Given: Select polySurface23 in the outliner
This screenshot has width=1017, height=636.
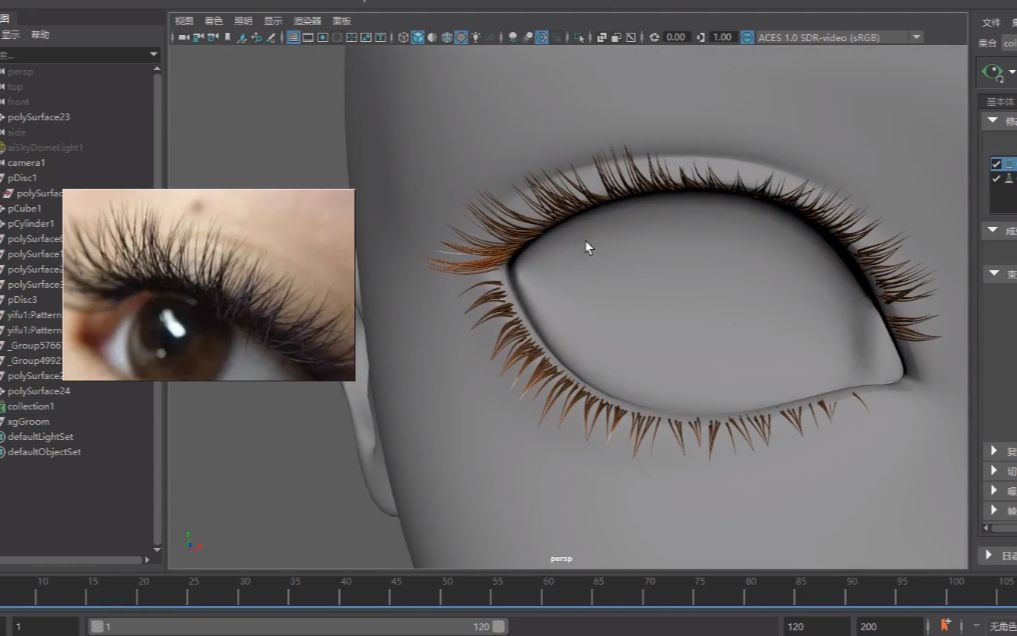Looking at the screenshot, I should (x=39, y=117).
